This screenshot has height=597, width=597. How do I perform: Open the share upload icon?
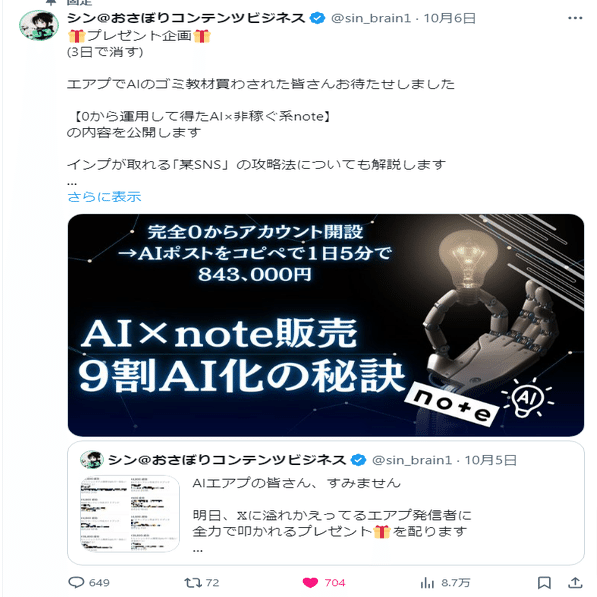coord(575,582)
